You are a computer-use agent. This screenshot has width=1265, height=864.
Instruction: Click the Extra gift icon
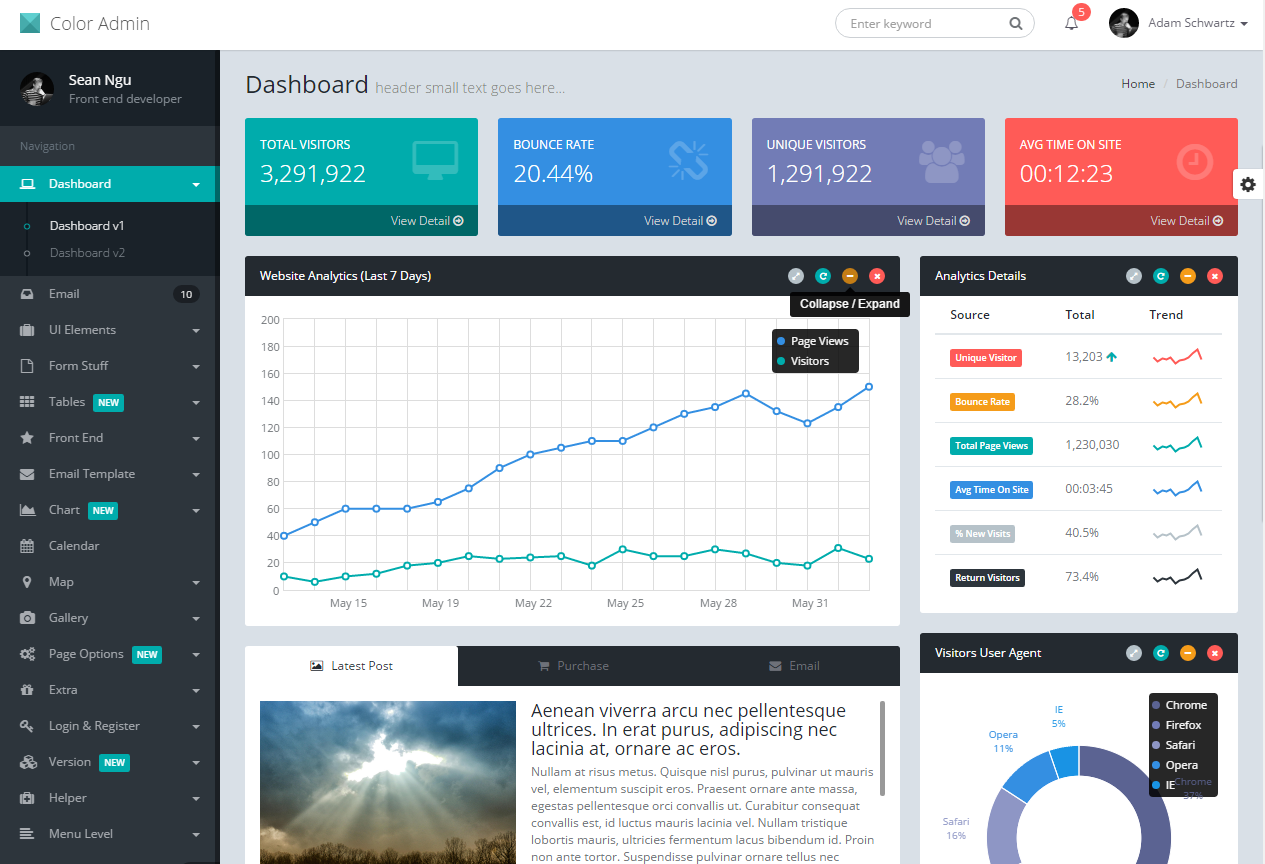28,690
